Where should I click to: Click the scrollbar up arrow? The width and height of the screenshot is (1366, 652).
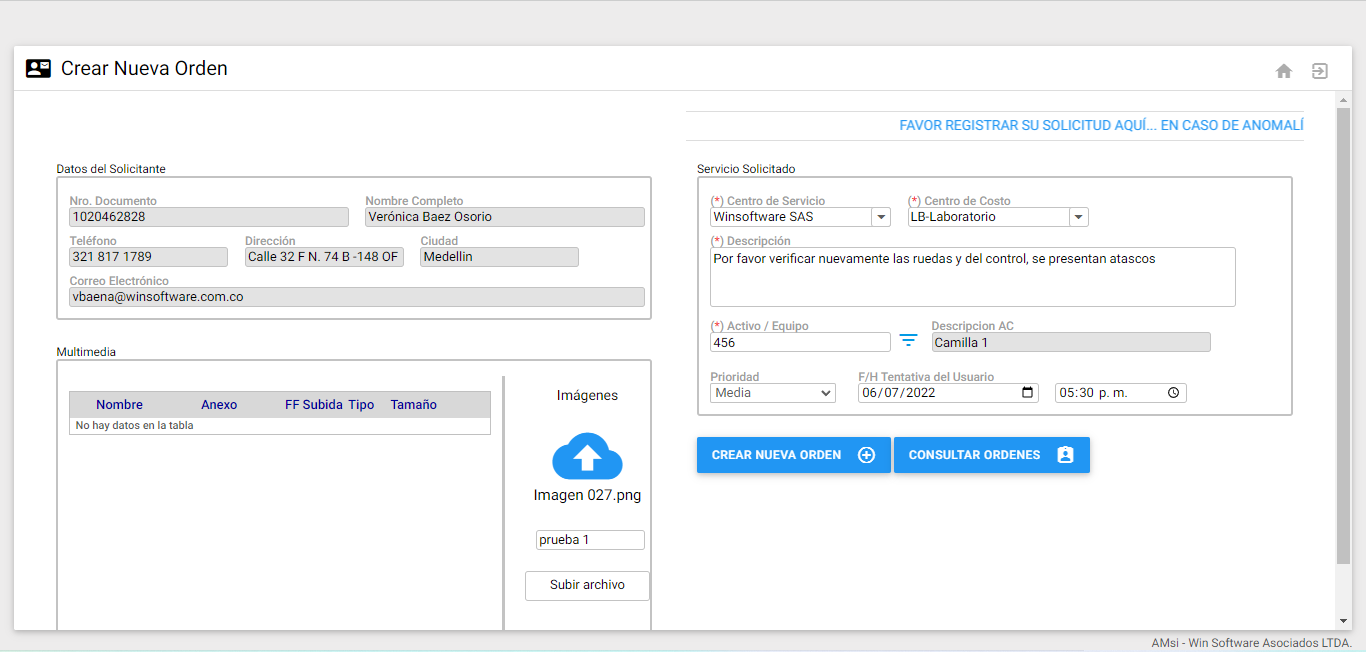tap(1343, 100)
